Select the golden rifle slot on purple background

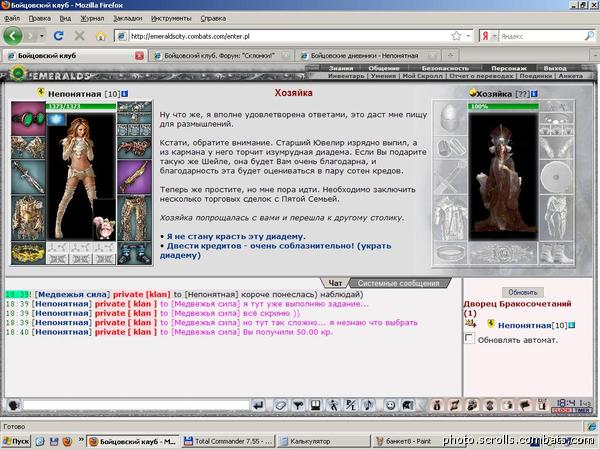pyautogui.click(x=134, y=177)
